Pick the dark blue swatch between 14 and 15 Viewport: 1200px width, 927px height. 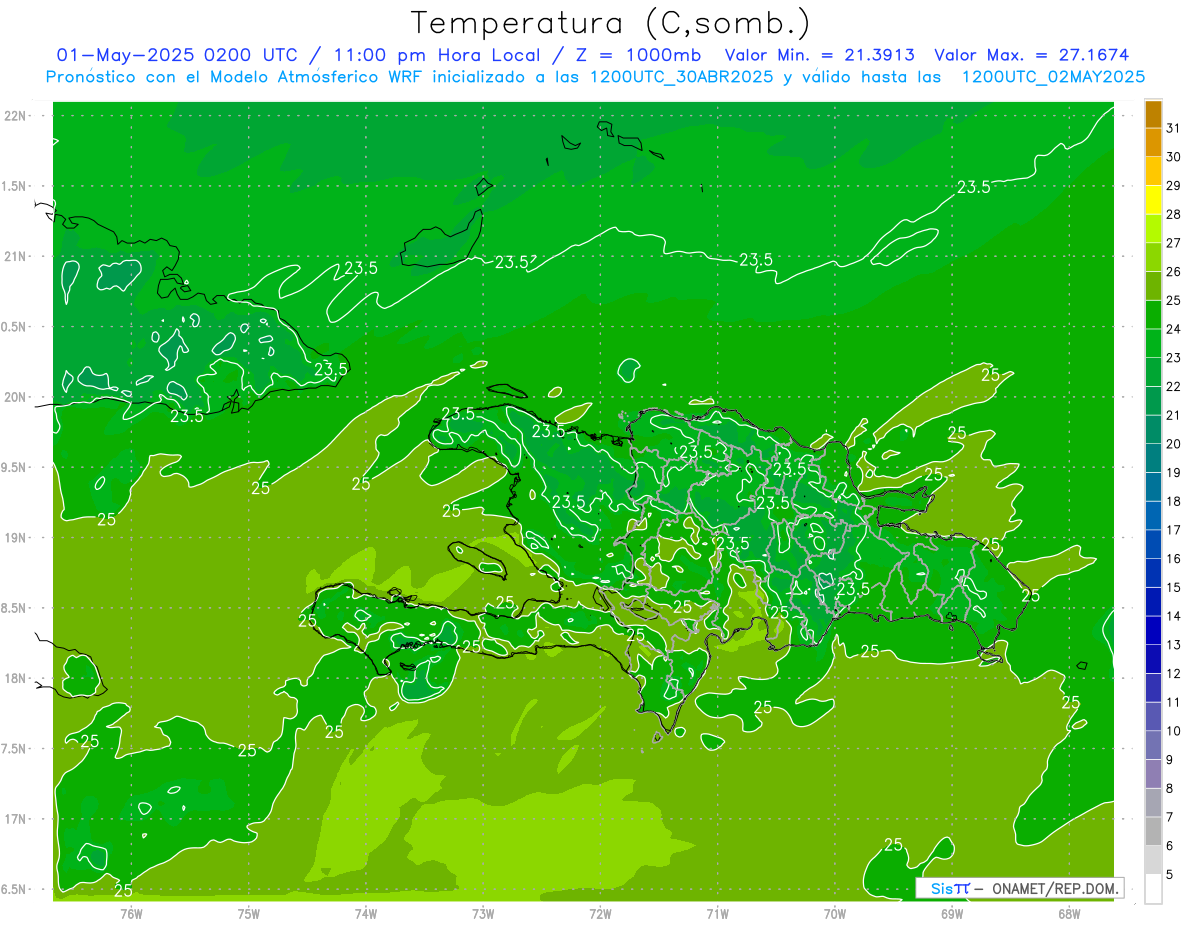point(1153,602)
